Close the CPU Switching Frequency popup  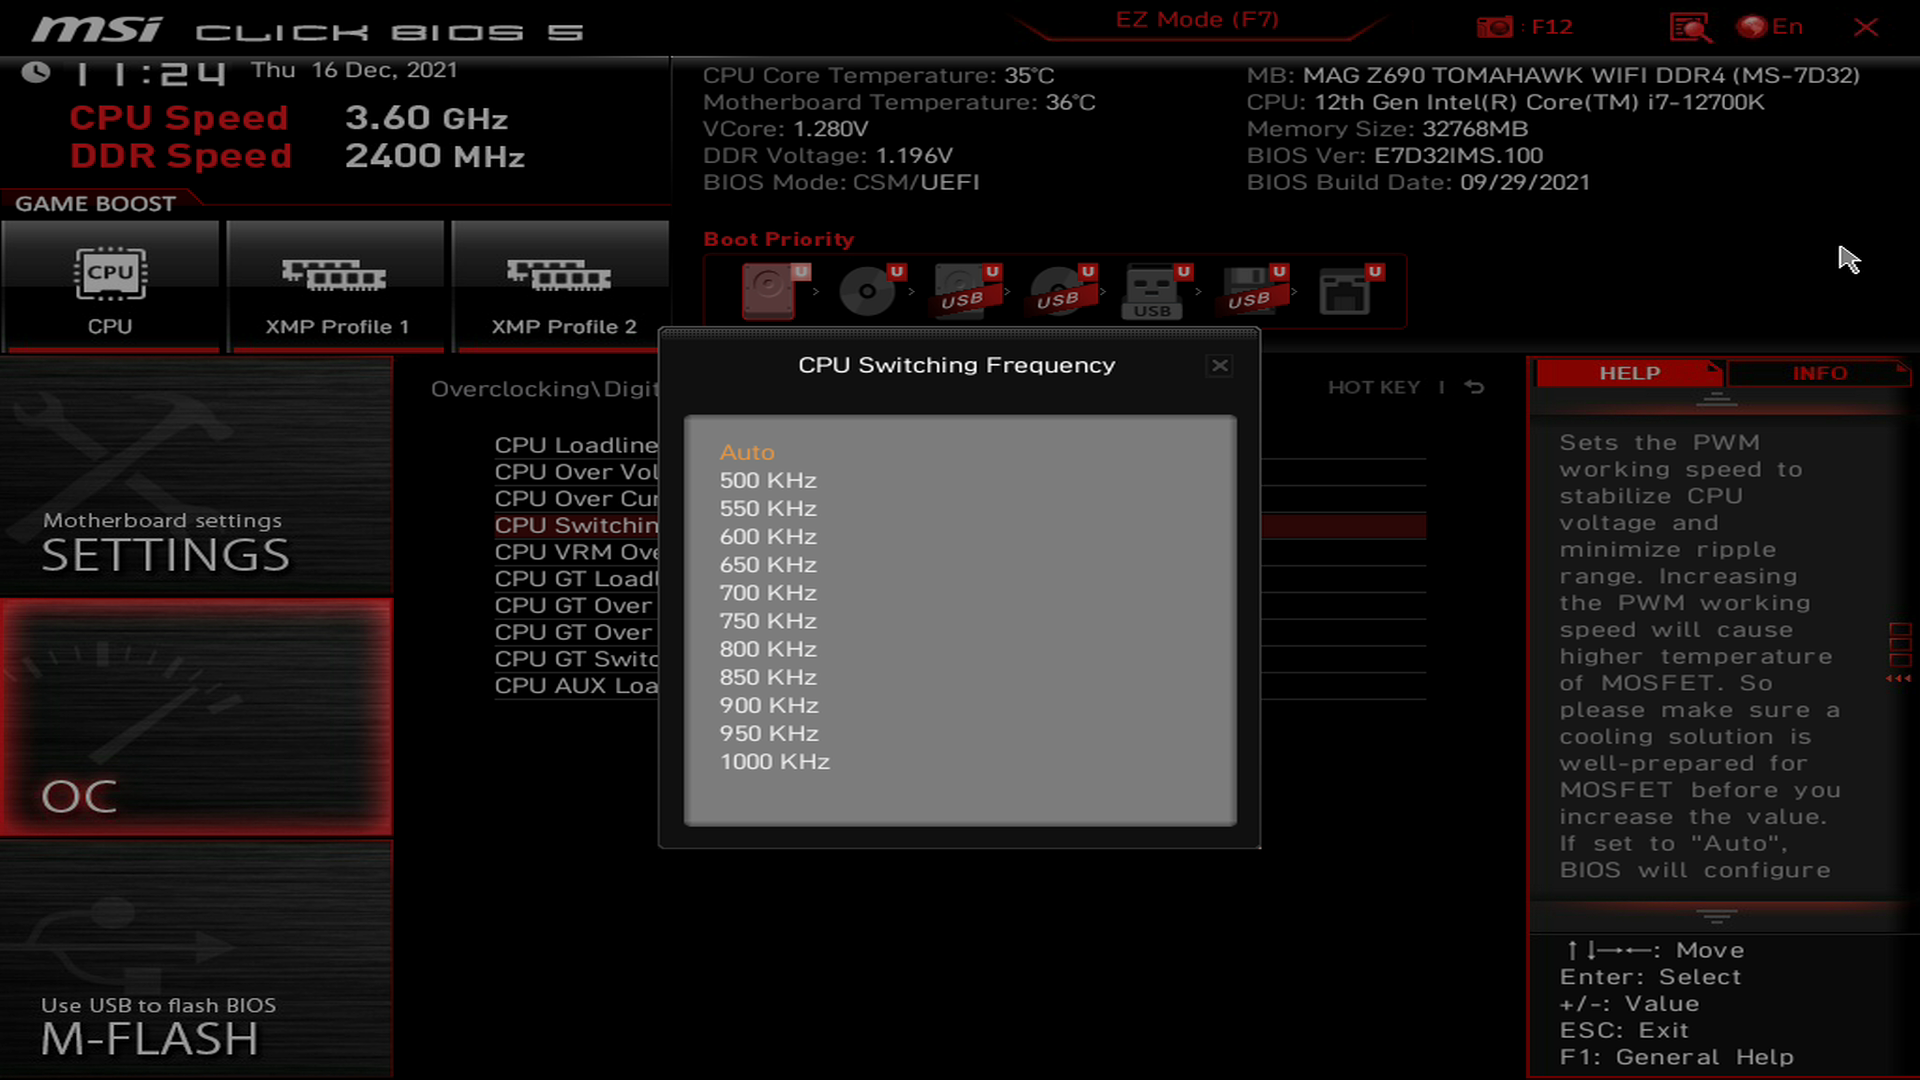[1220, 365]
